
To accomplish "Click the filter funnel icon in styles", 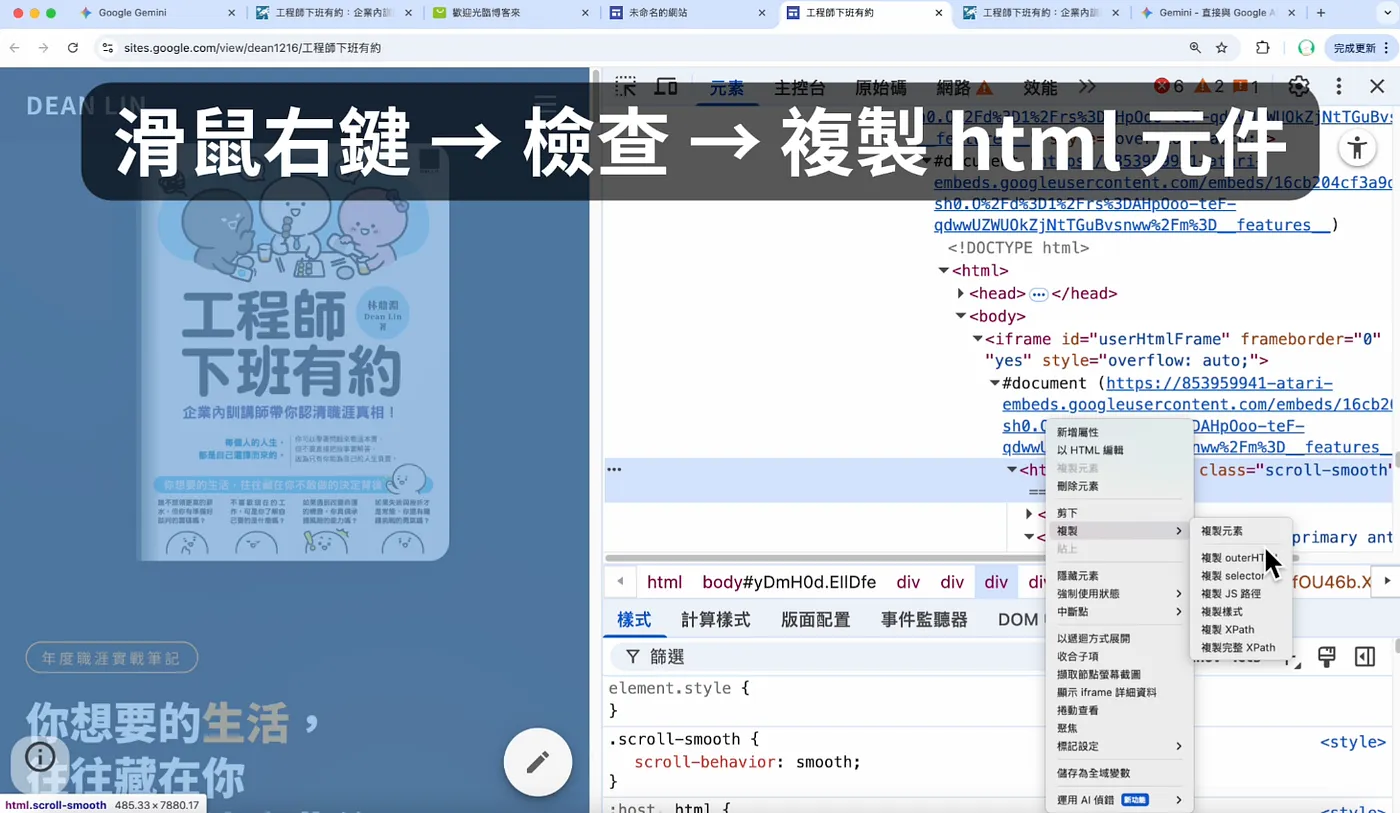I will [633, 657].
